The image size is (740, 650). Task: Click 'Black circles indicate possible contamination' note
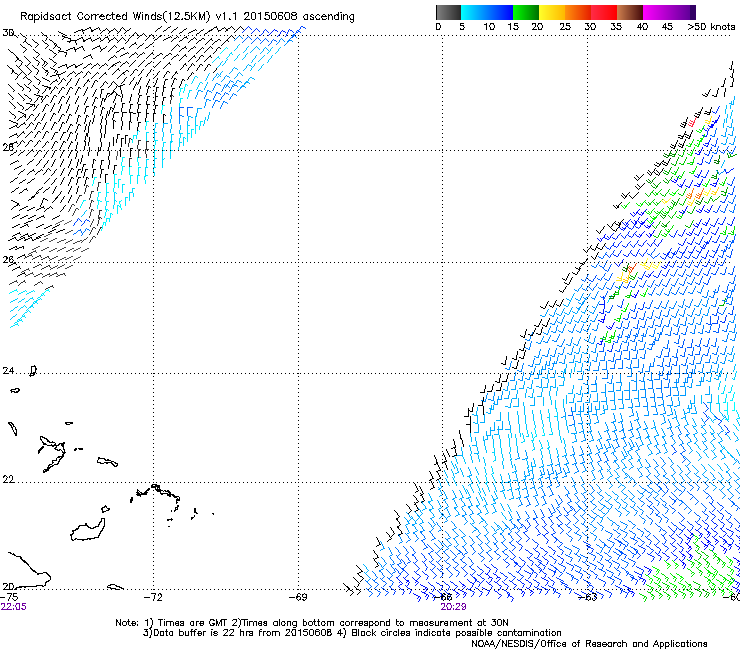click(x=456, y=633)
